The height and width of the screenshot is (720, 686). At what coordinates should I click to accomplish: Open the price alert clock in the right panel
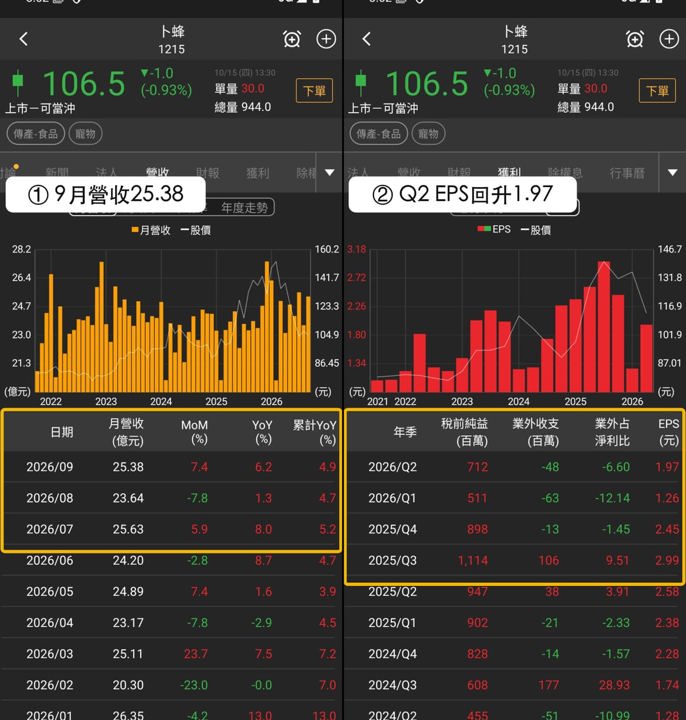point(635,39)
